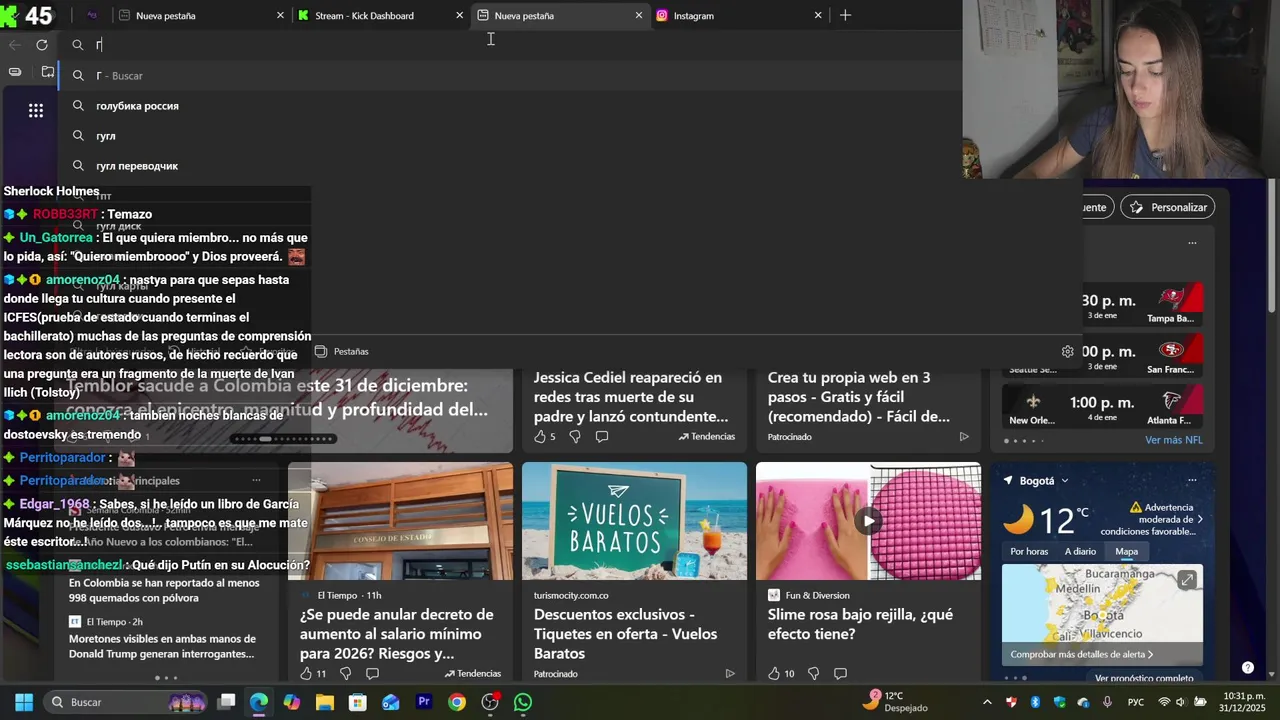Open 'anular decreto de aumento' article
Viewport: 1280px width, 720px height.
pyautogui.click(x=397, y=634)
